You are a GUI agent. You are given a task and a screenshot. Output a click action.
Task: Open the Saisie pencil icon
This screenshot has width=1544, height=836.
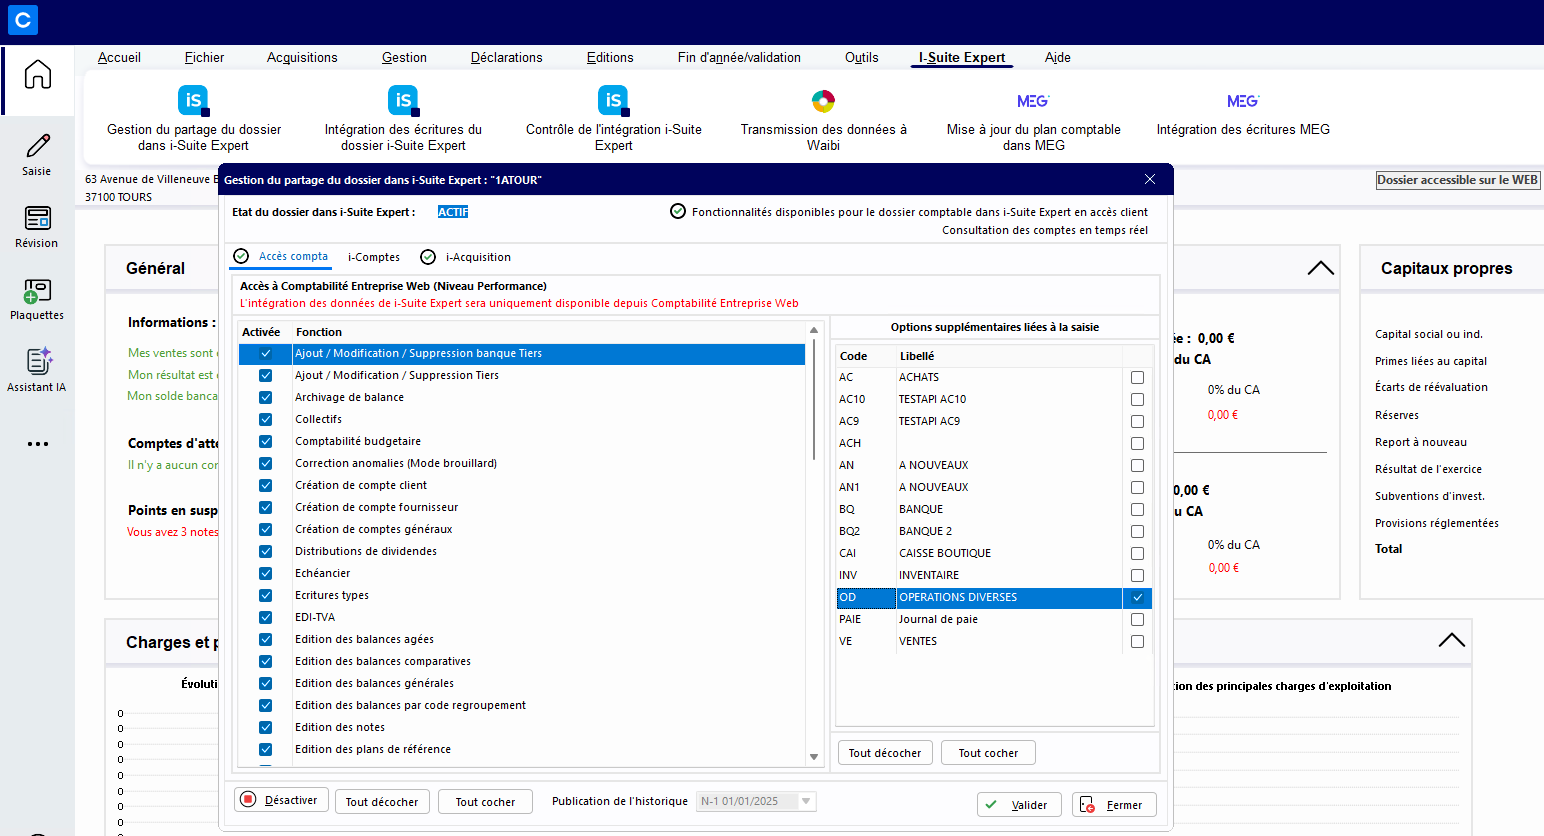[37, 146]
